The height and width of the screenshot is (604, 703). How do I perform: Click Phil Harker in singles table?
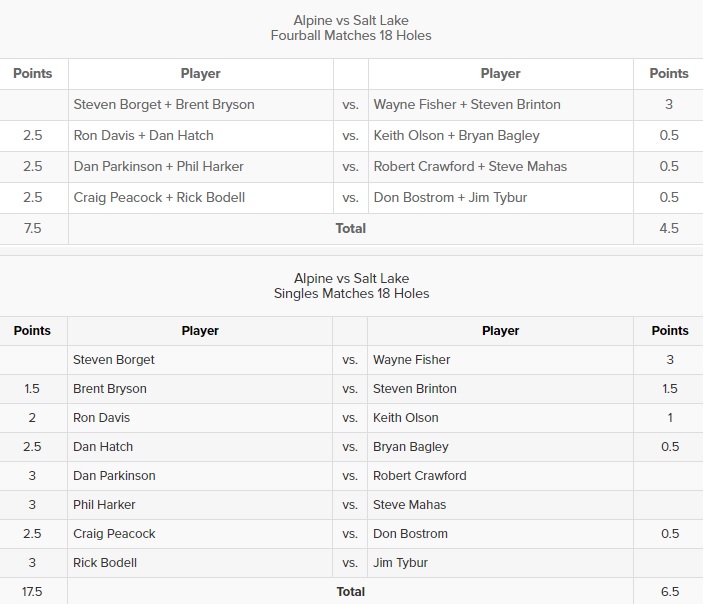[x=104, y=505]
